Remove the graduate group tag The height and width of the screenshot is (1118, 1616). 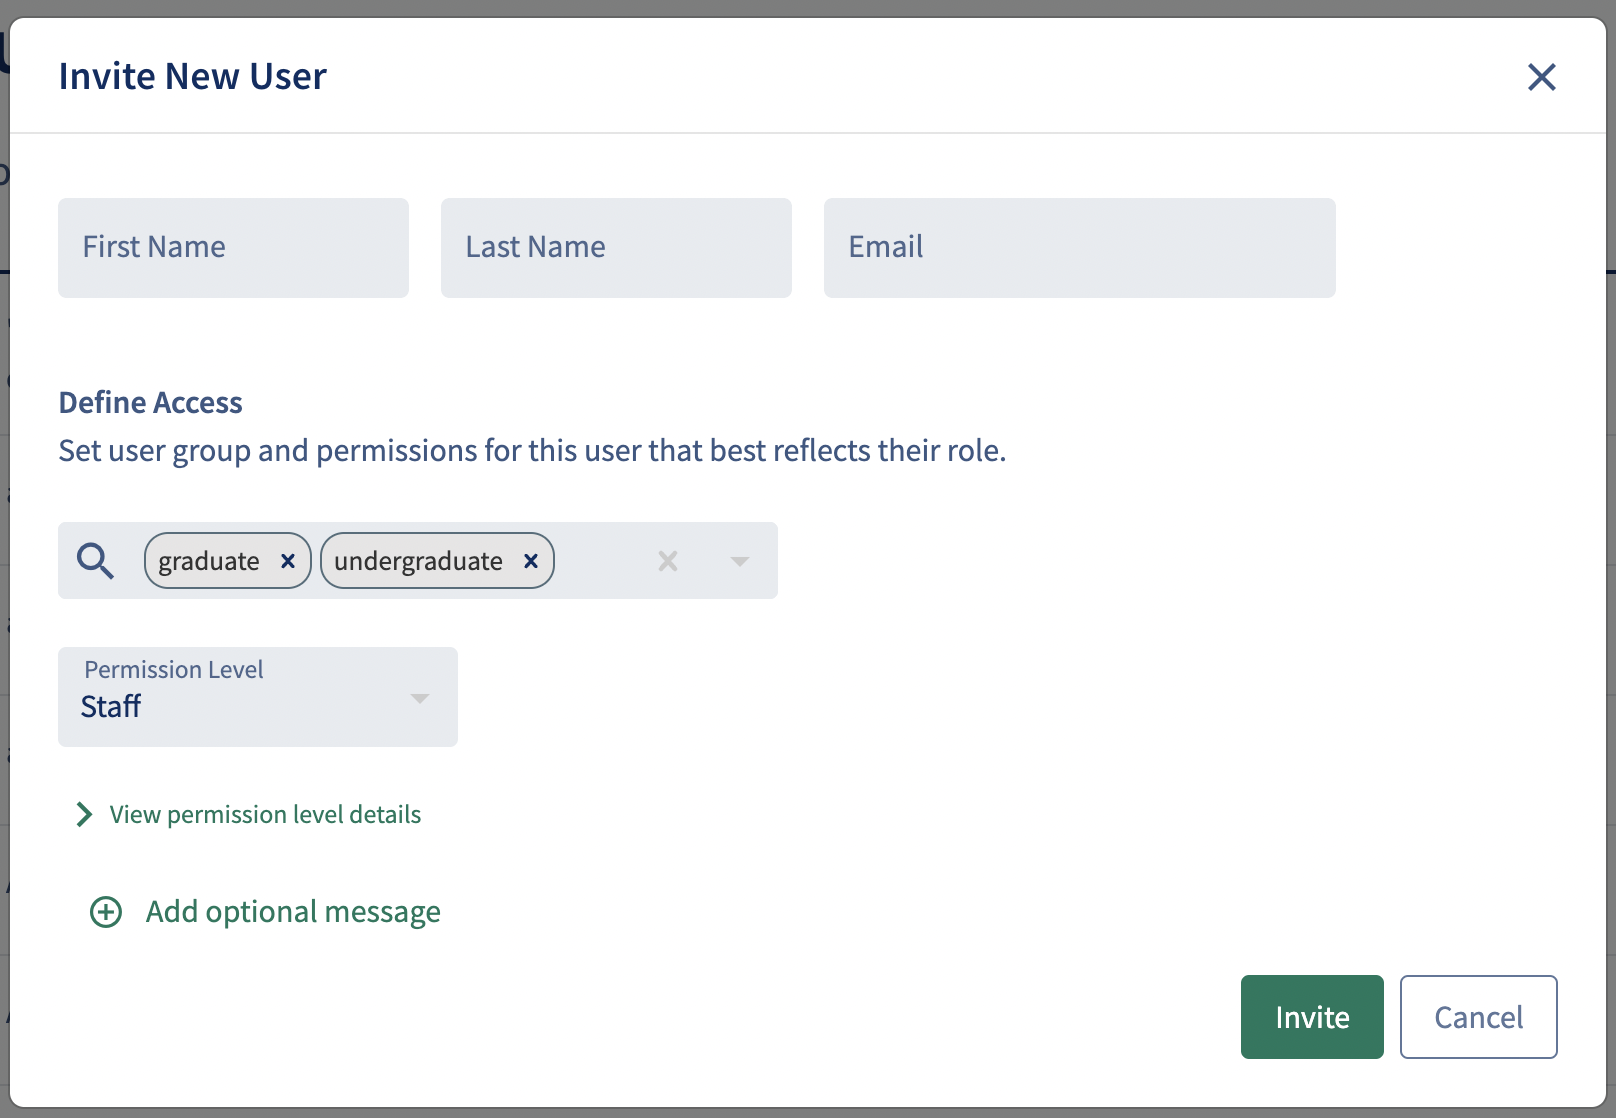[288, 561]
